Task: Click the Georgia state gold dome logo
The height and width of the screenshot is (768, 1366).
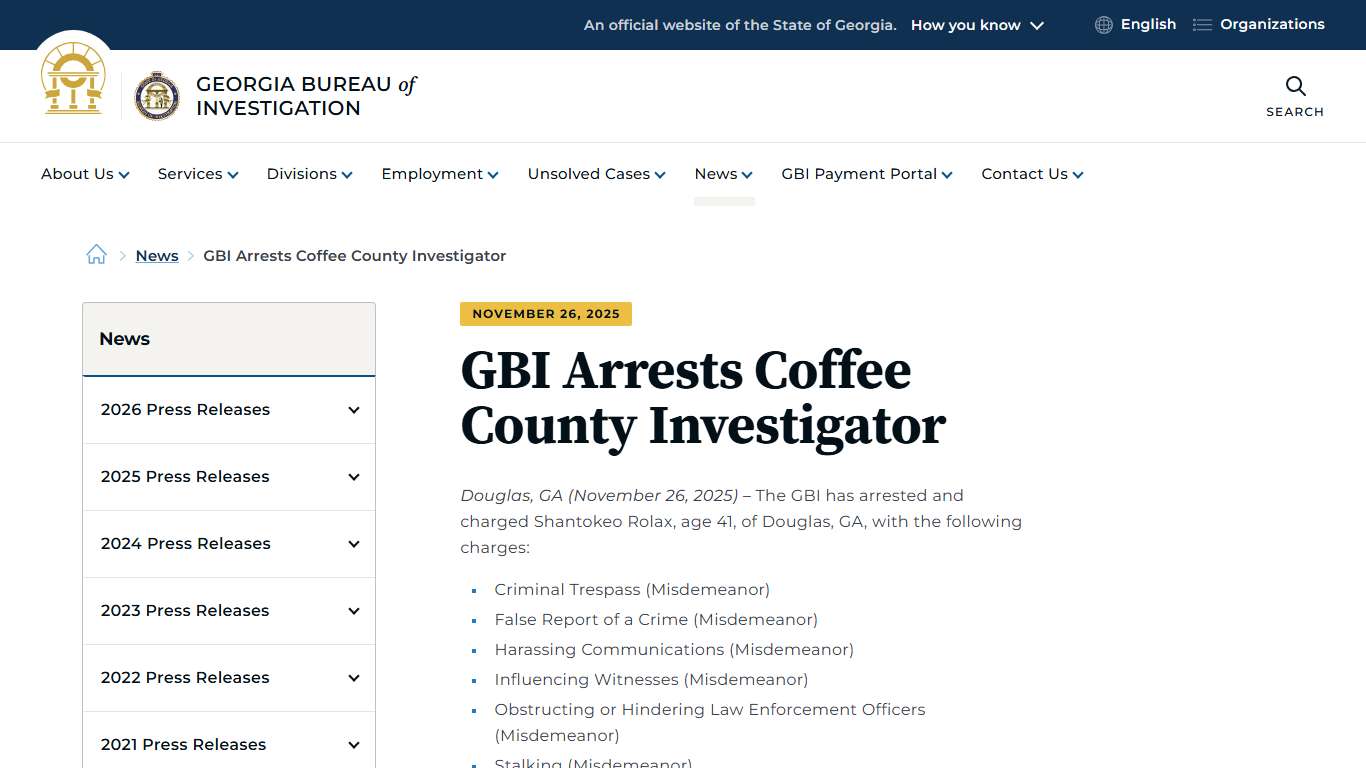Action: pyautogui.click(x=73, y=78)
